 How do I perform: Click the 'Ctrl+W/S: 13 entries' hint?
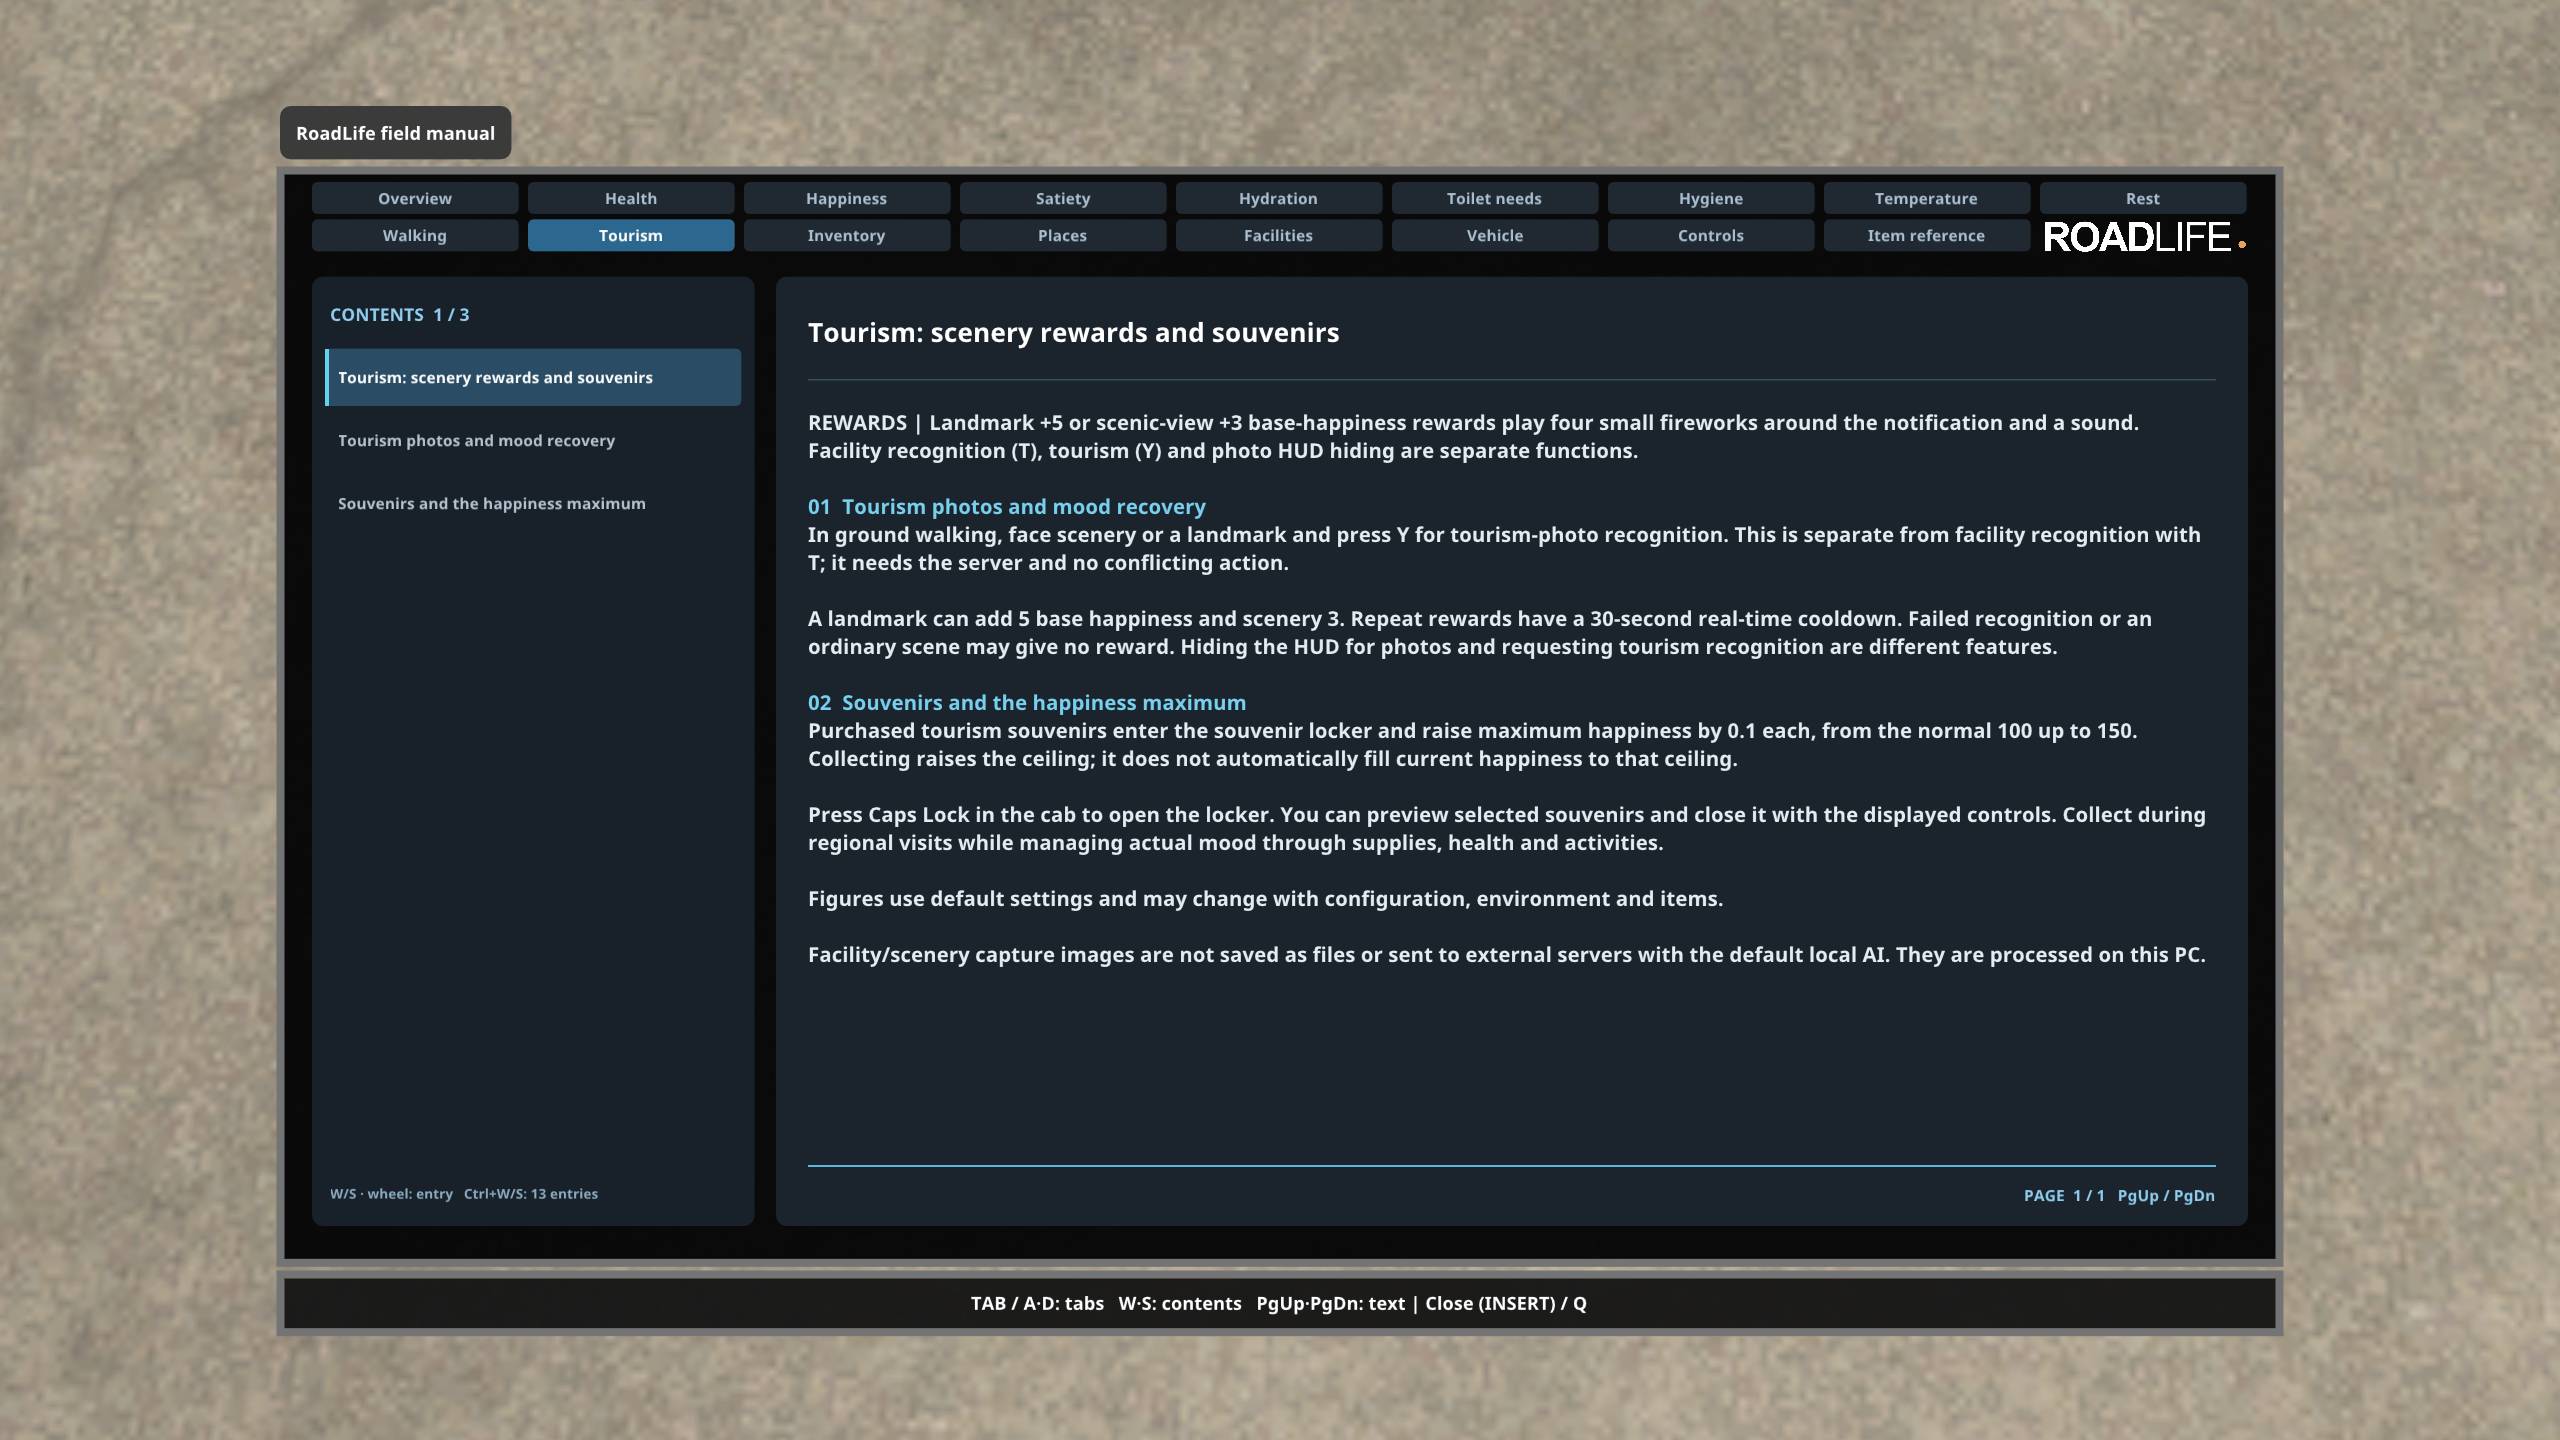[531, 1193]
